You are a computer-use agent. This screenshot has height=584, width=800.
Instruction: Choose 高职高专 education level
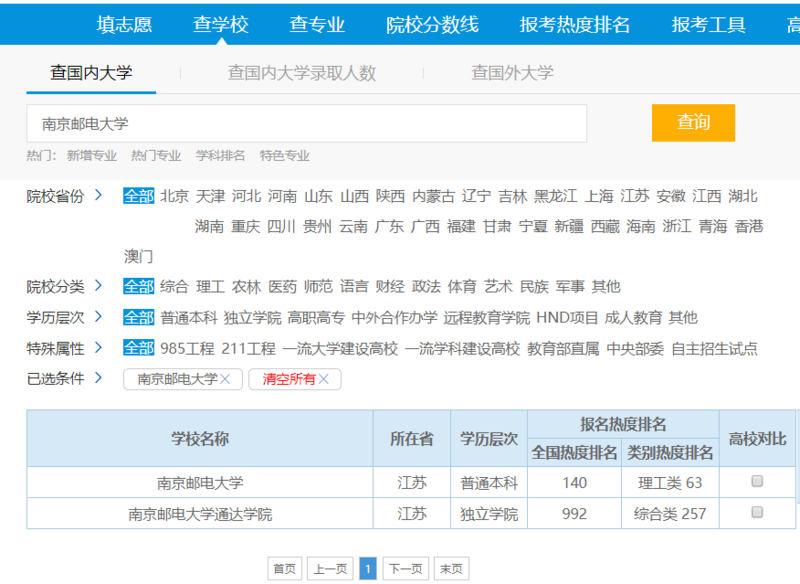pos(316,318)
